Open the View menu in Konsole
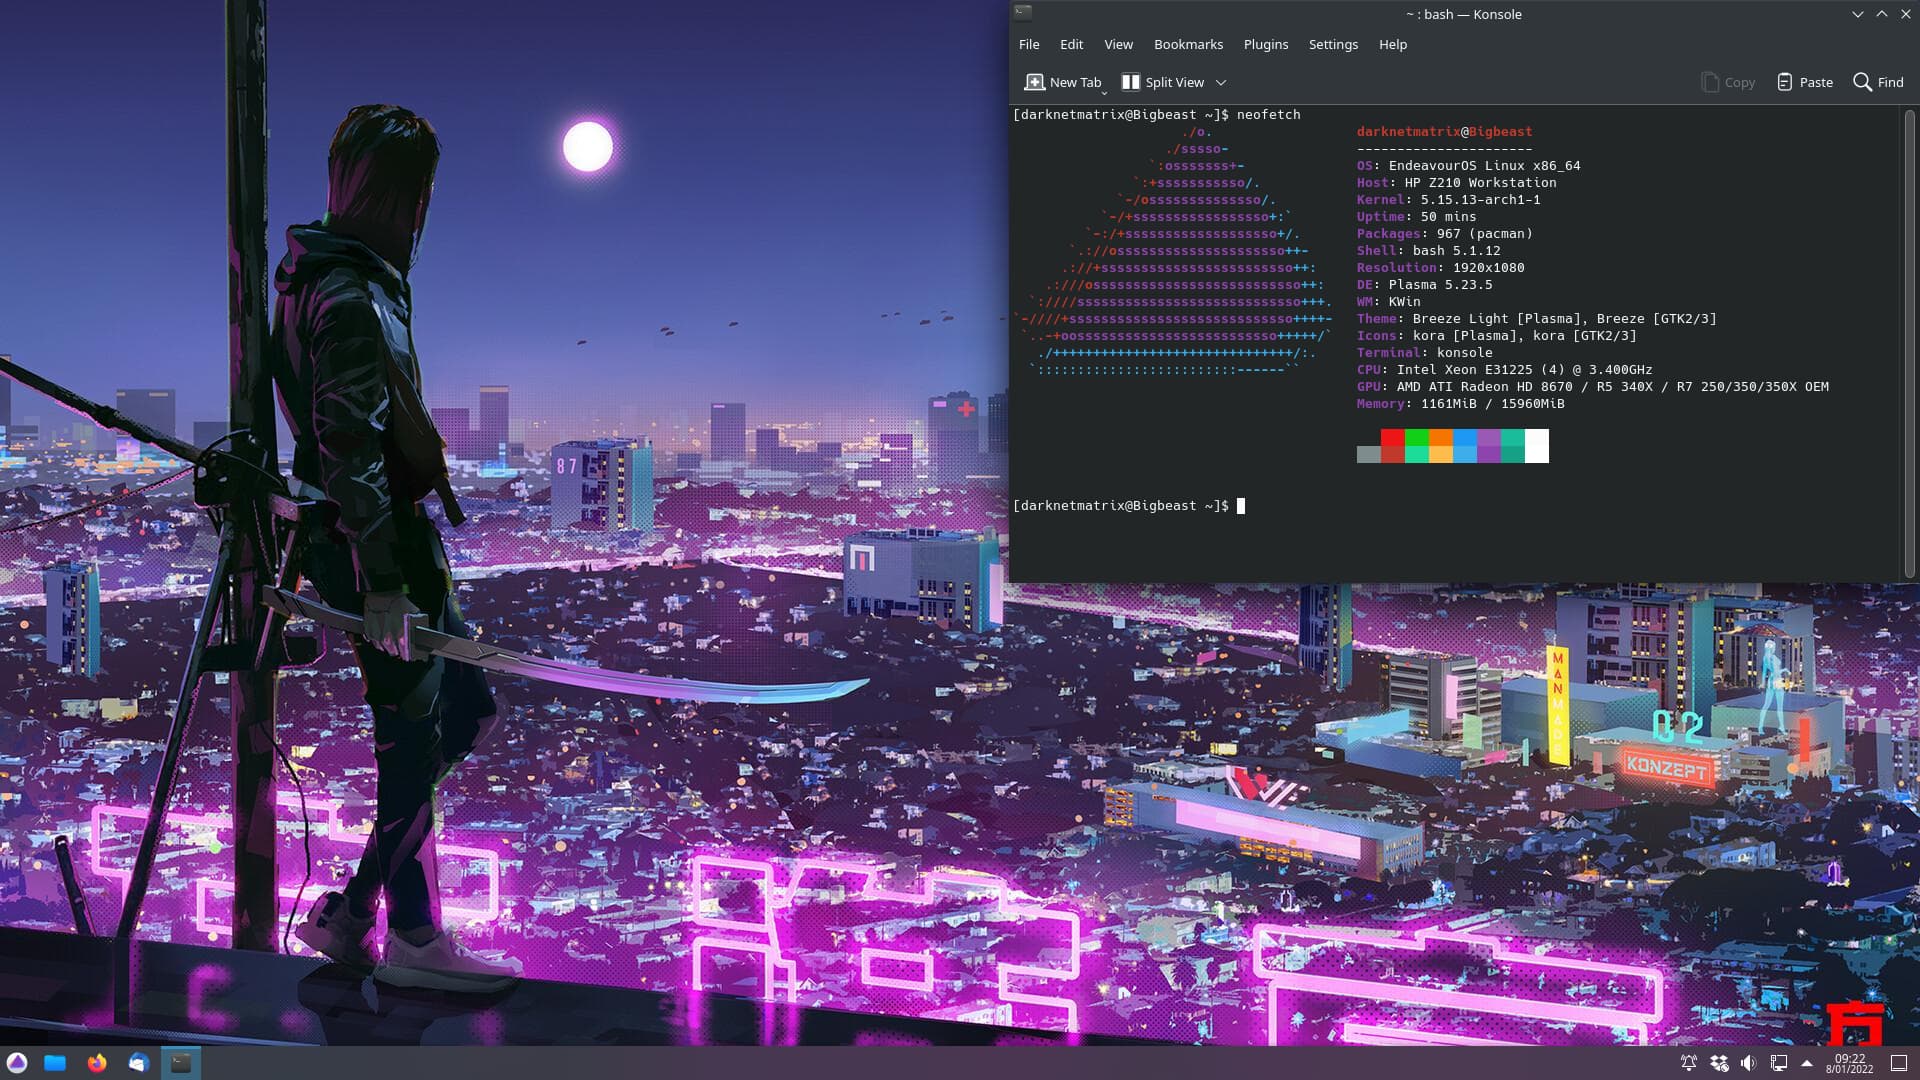Image resolution: width=1920 pixels, height=1080 pixels. [x=1118, y=44]
